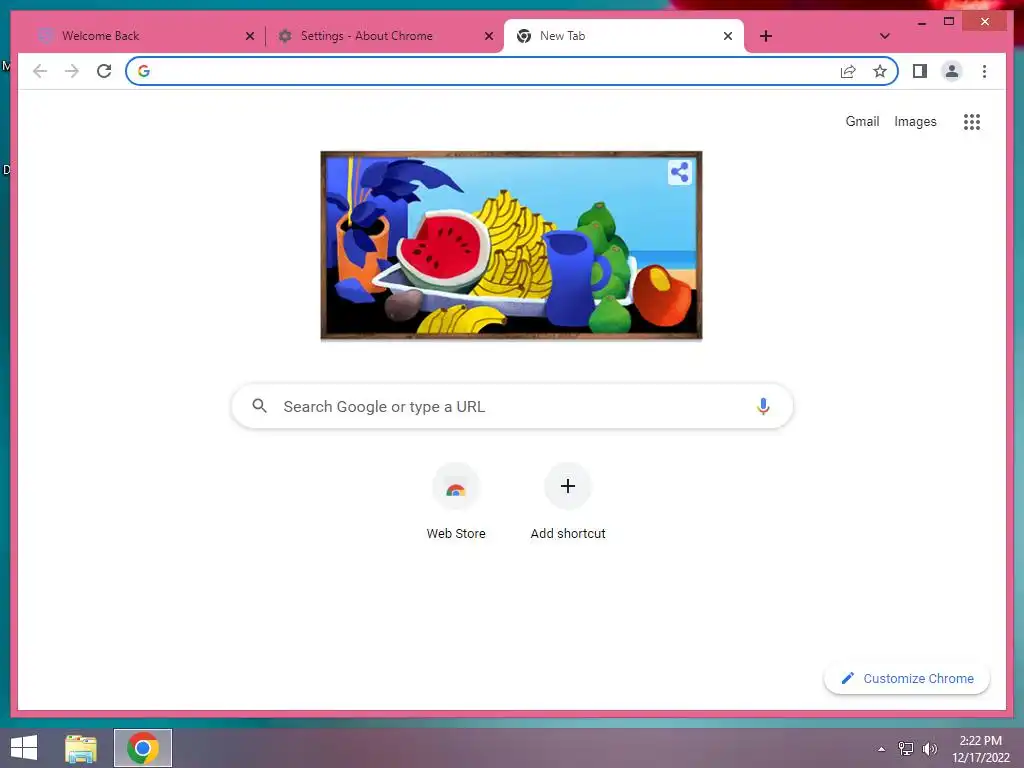Open the Gmail link
Screen dimensions: 1024x768
click(x=862, y=121)
